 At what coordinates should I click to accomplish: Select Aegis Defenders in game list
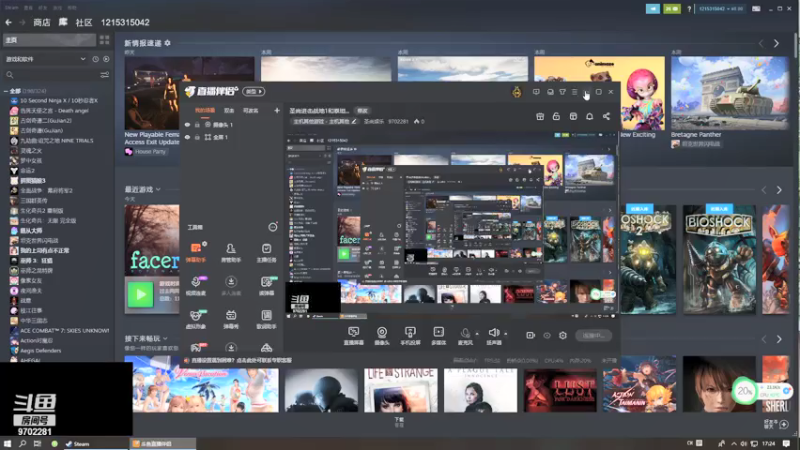pyautogui.click(x=41, y=351)
